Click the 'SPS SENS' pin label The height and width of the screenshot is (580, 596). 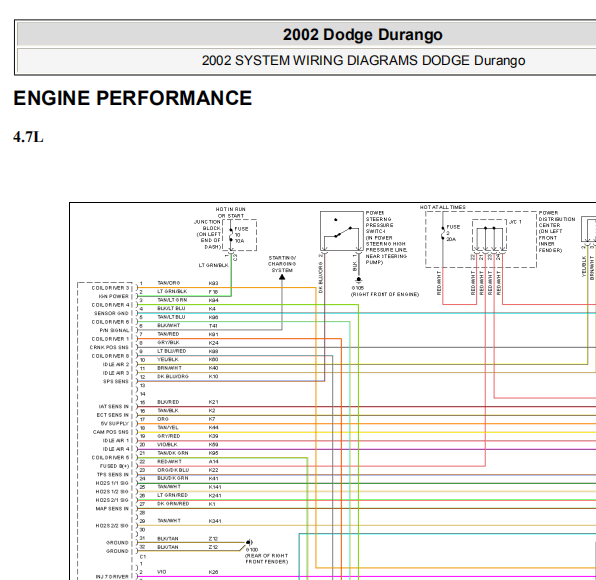coord(116,382)
